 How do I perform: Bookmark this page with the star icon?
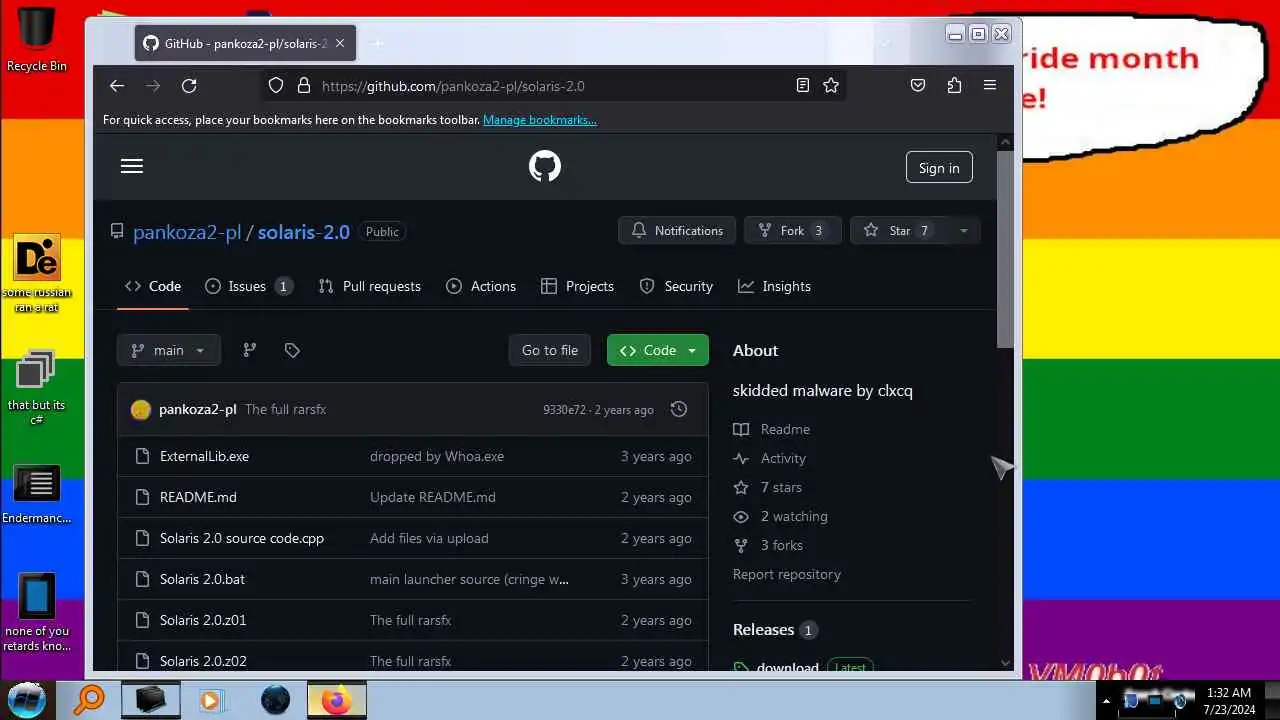pos(831,86)
